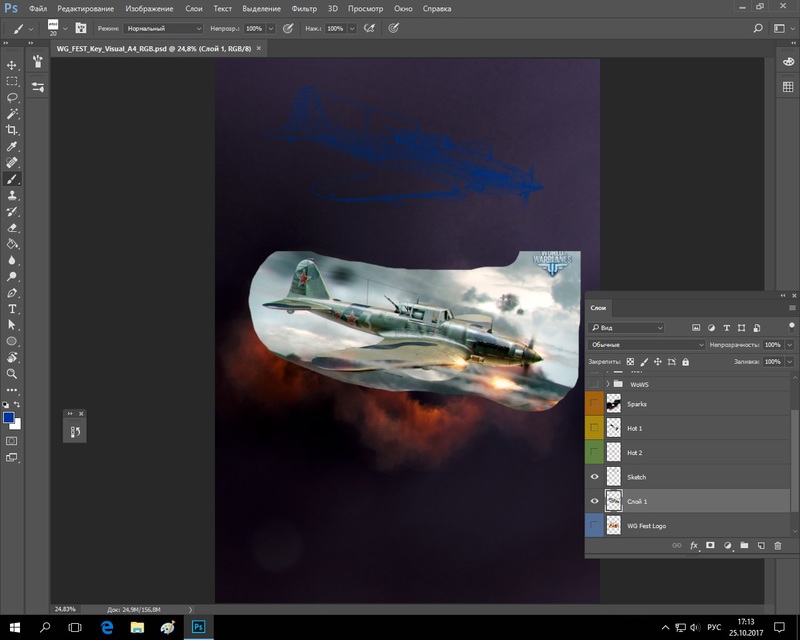Select the Magic Wand tool
This screenshot has height=640, width=800.
(12, 114)
